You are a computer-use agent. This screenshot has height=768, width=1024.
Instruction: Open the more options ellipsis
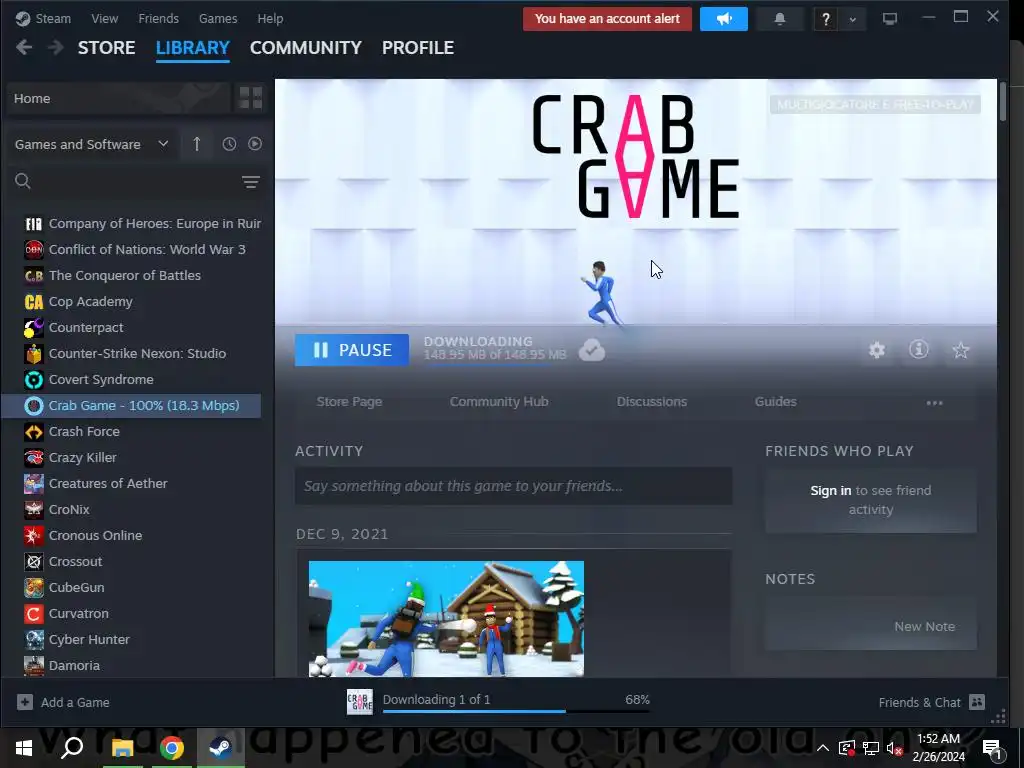pos(935,403)
